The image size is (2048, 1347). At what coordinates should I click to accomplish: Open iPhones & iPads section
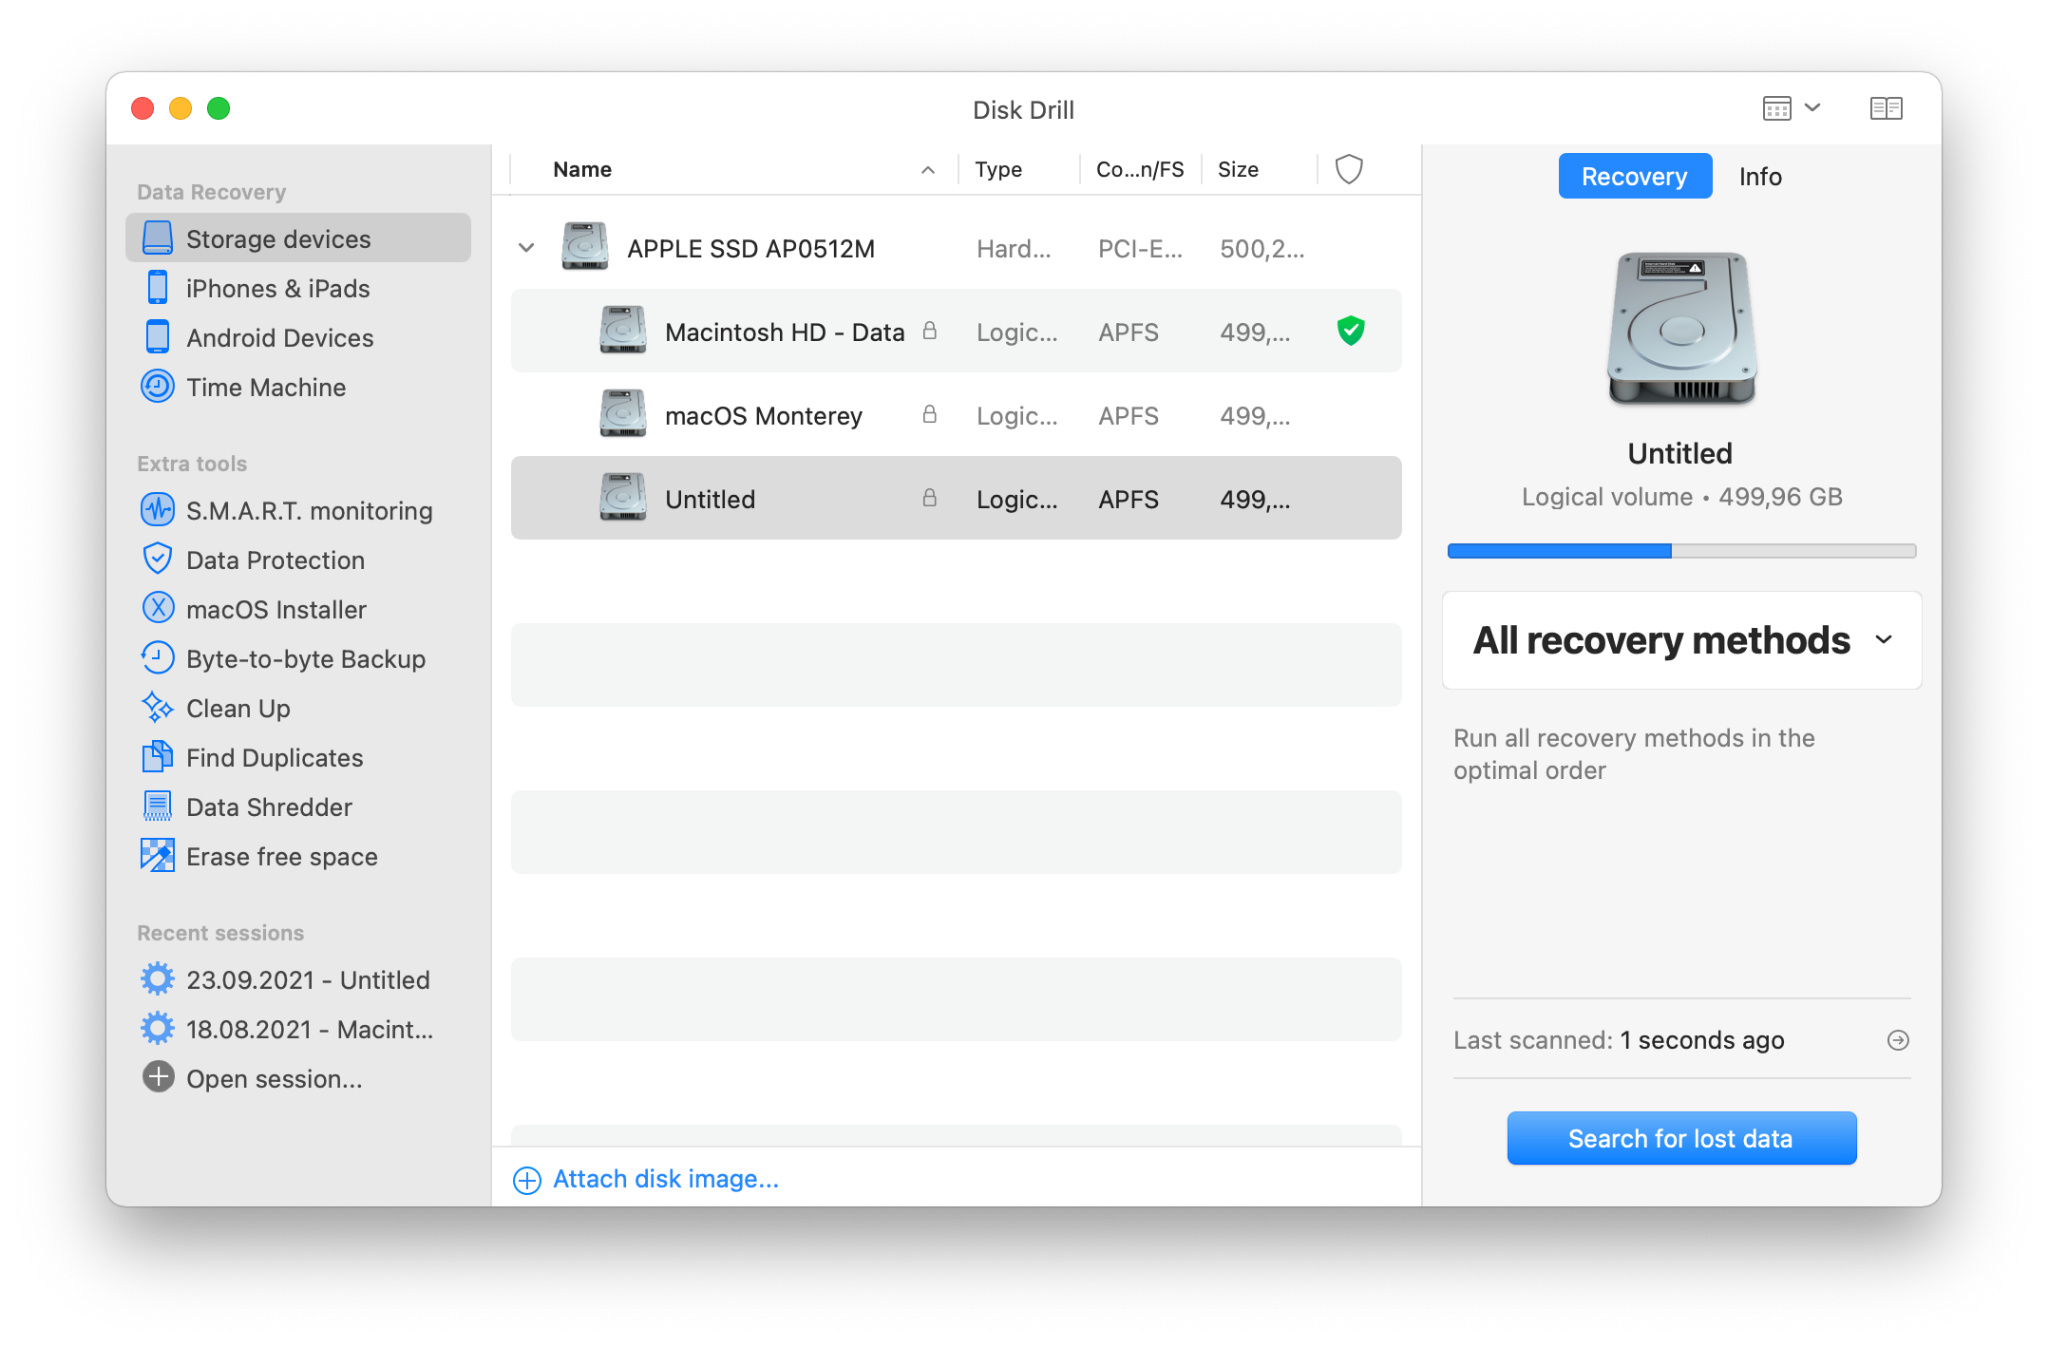pyautogui.click(x=277, y=288)
